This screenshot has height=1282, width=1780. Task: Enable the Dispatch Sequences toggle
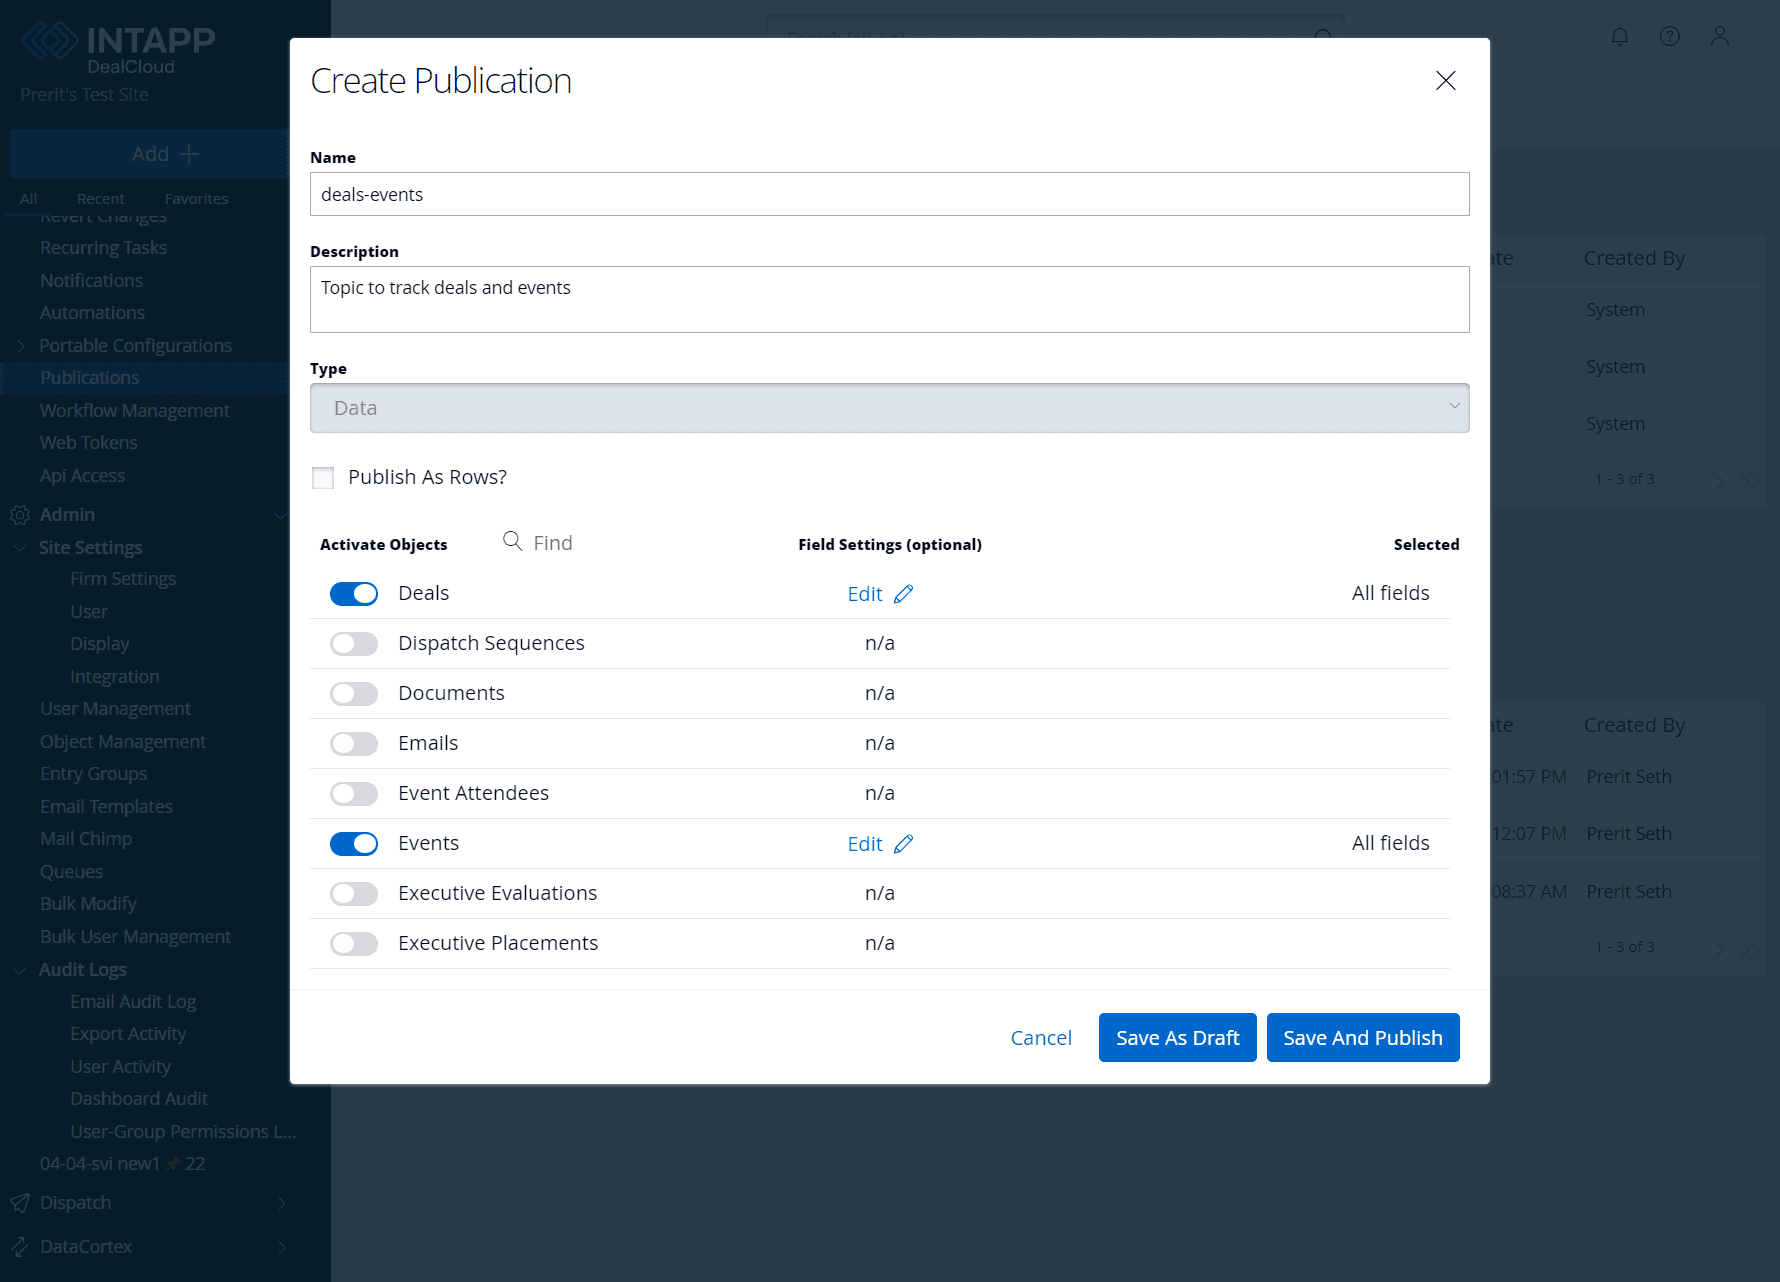point(354,644)
